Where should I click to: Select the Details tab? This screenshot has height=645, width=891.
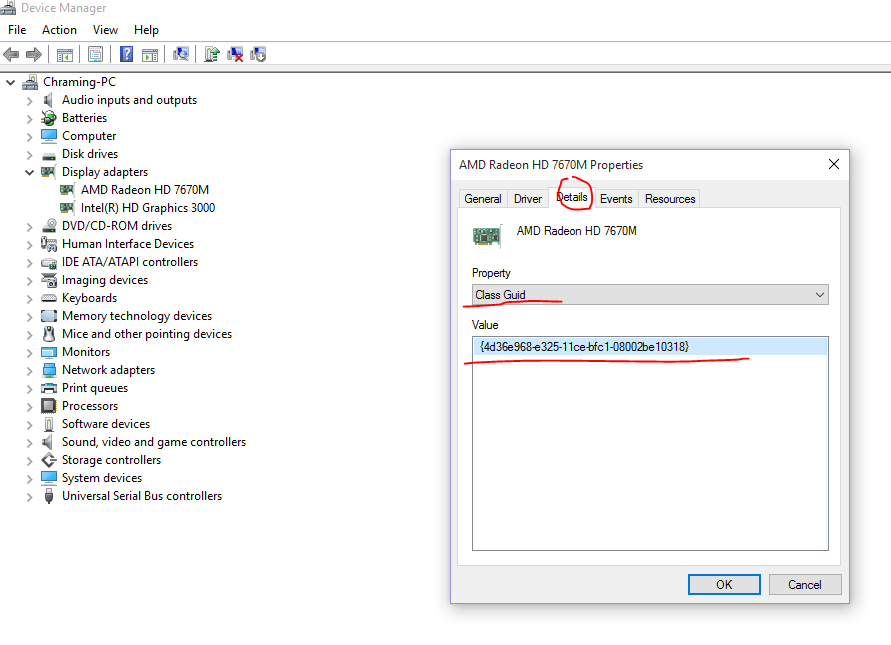pos(572,197)
